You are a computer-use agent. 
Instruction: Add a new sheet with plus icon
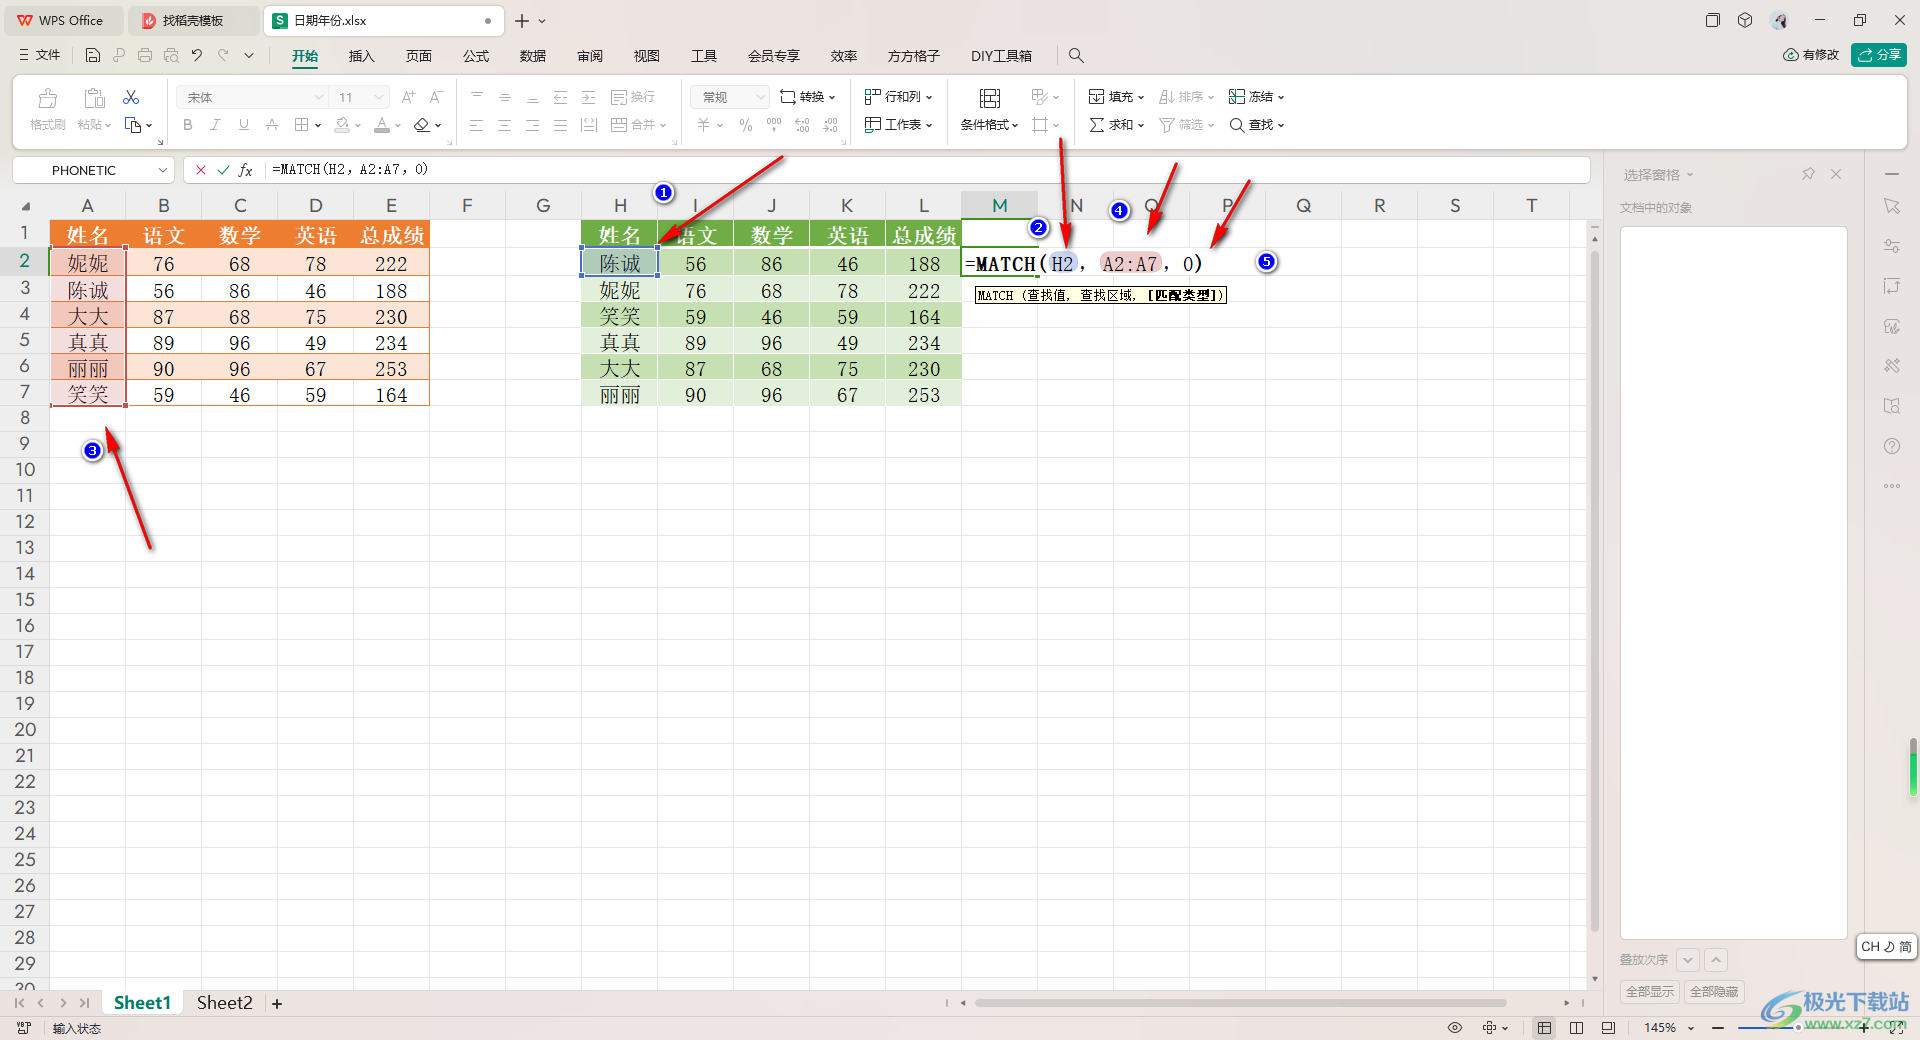277,1003
